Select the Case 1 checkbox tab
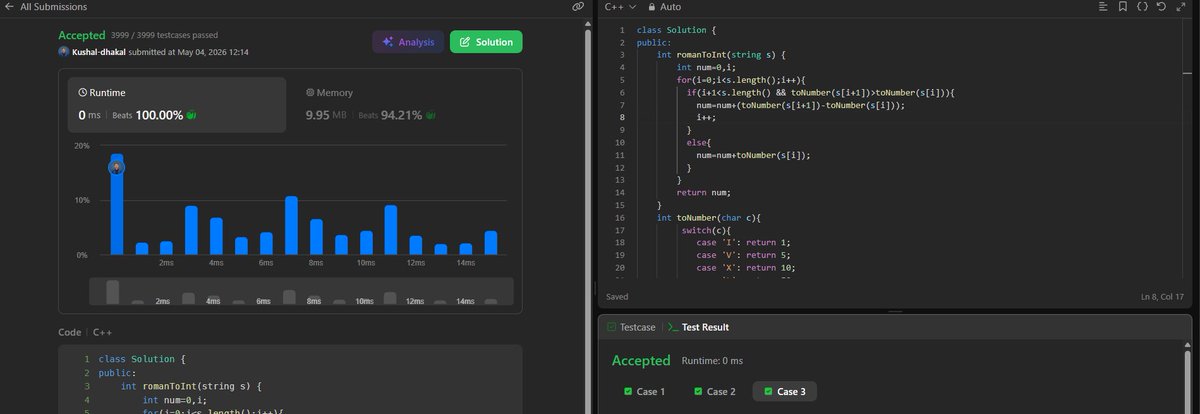Screen dimensions: 1200x414 [x=644, y=391]
